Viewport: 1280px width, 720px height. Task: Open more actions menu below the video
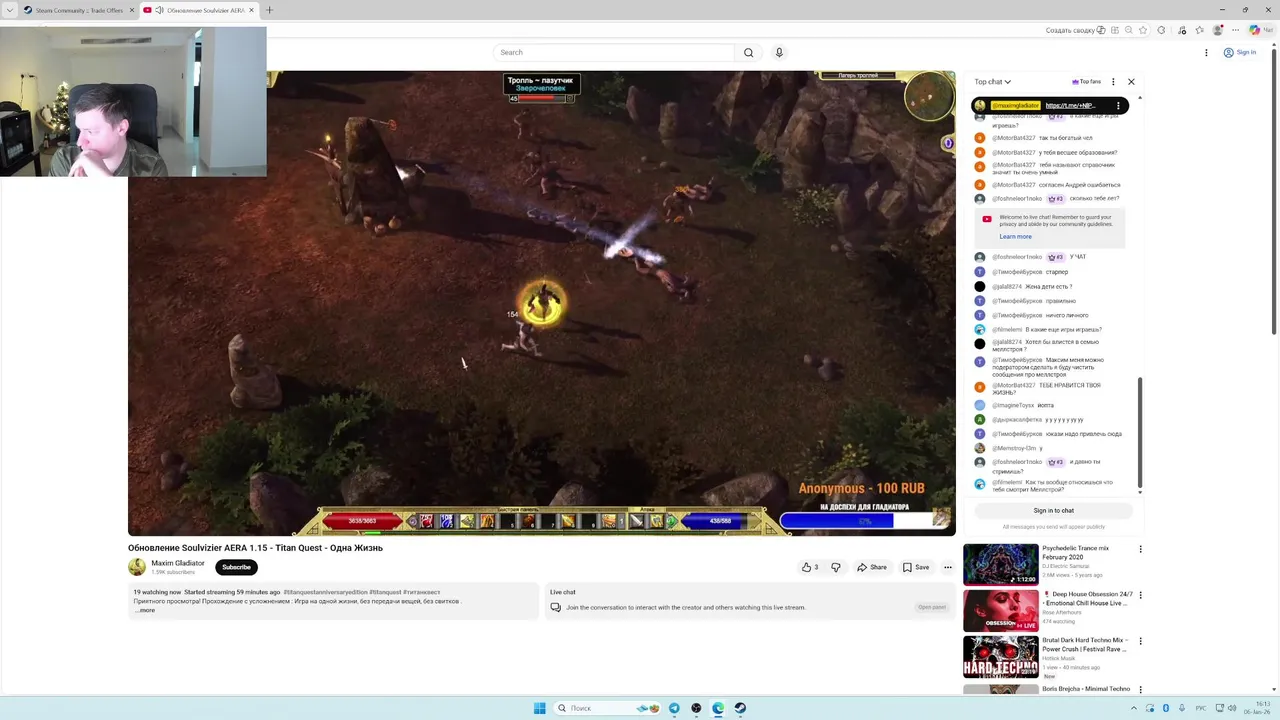point(947,567)
